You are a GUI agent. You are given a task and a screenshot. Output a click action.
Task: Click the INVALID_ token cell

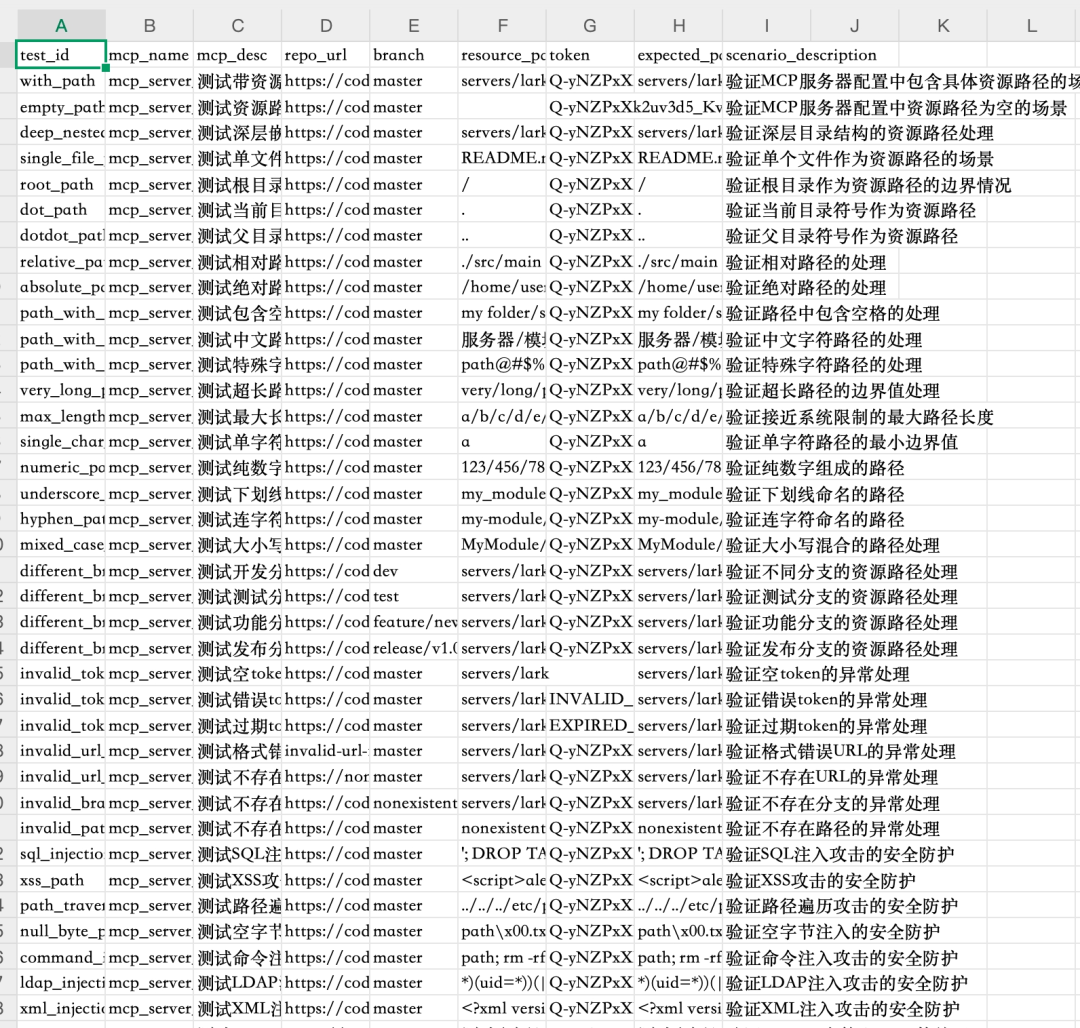(x=590, y=700)
